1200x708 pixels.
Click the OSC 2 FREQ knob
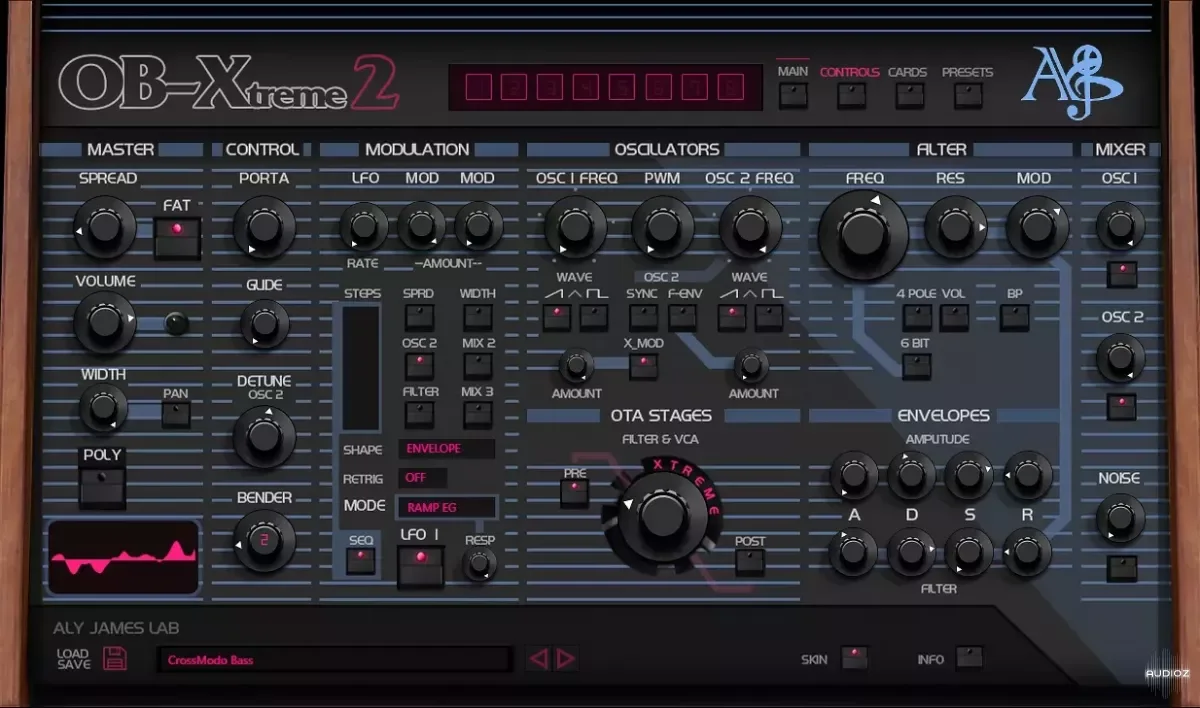coord(750,227)
